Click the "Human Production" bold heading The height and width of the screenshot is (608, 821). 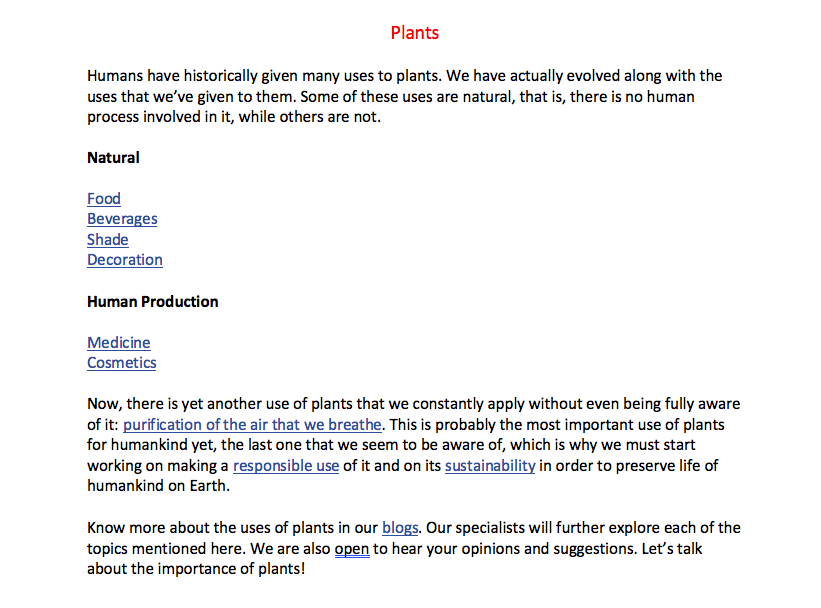(x=153, y=302)
